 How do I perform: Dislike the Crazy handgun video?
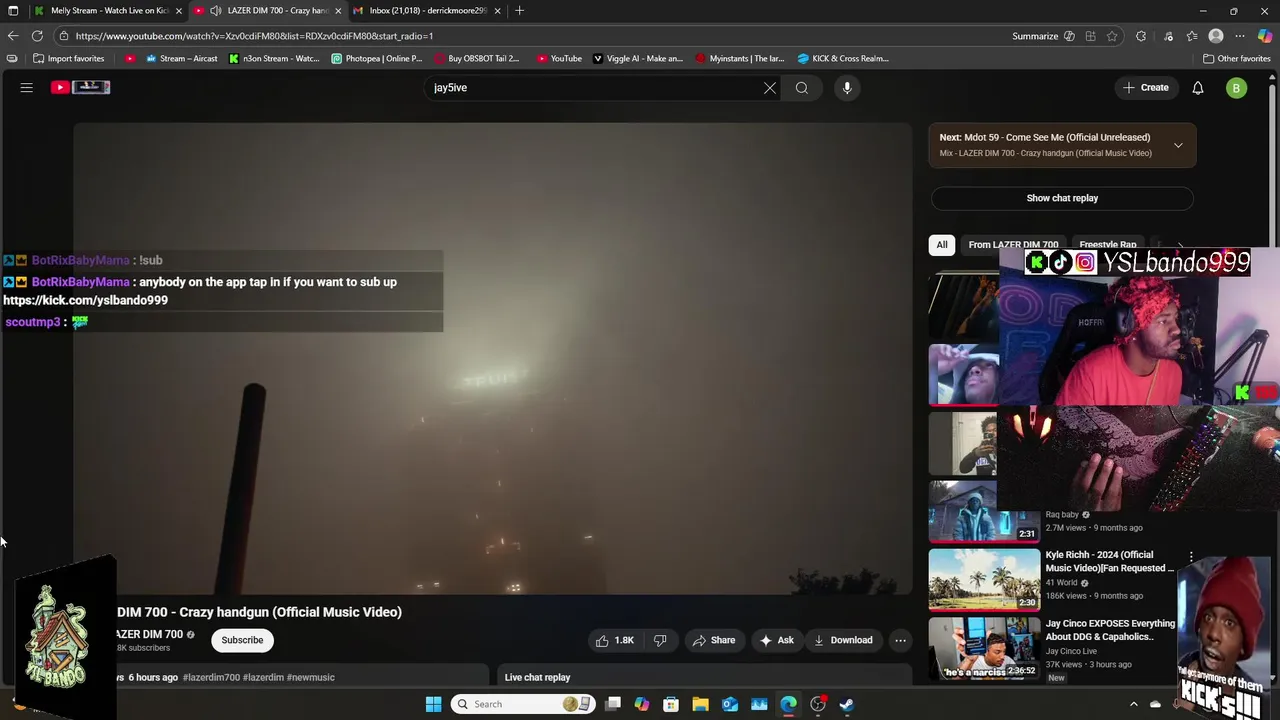tap(660, 640)
